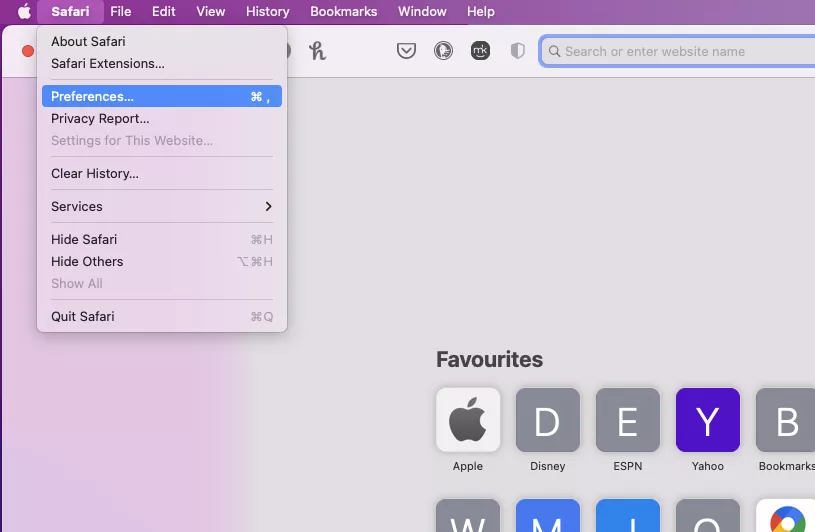
Task: Choose Safari Extensions… menu entry
Action: pos(108,63)
